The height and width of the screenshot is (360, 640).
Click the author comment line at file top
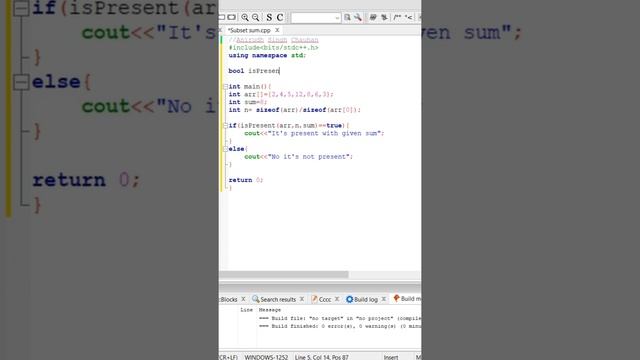coord(273,40)
